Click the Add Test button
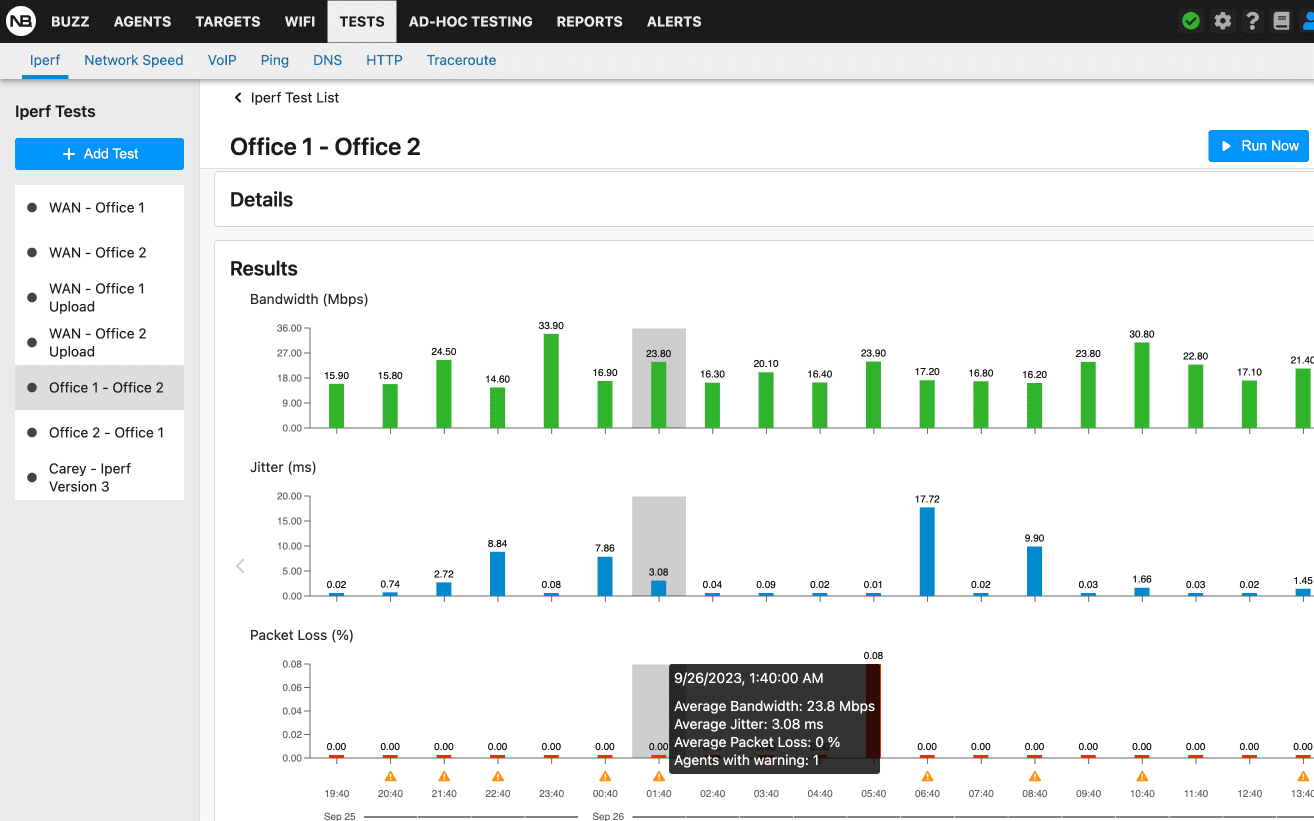Viewport: 1314px width, 821px height. pos(99,154)
